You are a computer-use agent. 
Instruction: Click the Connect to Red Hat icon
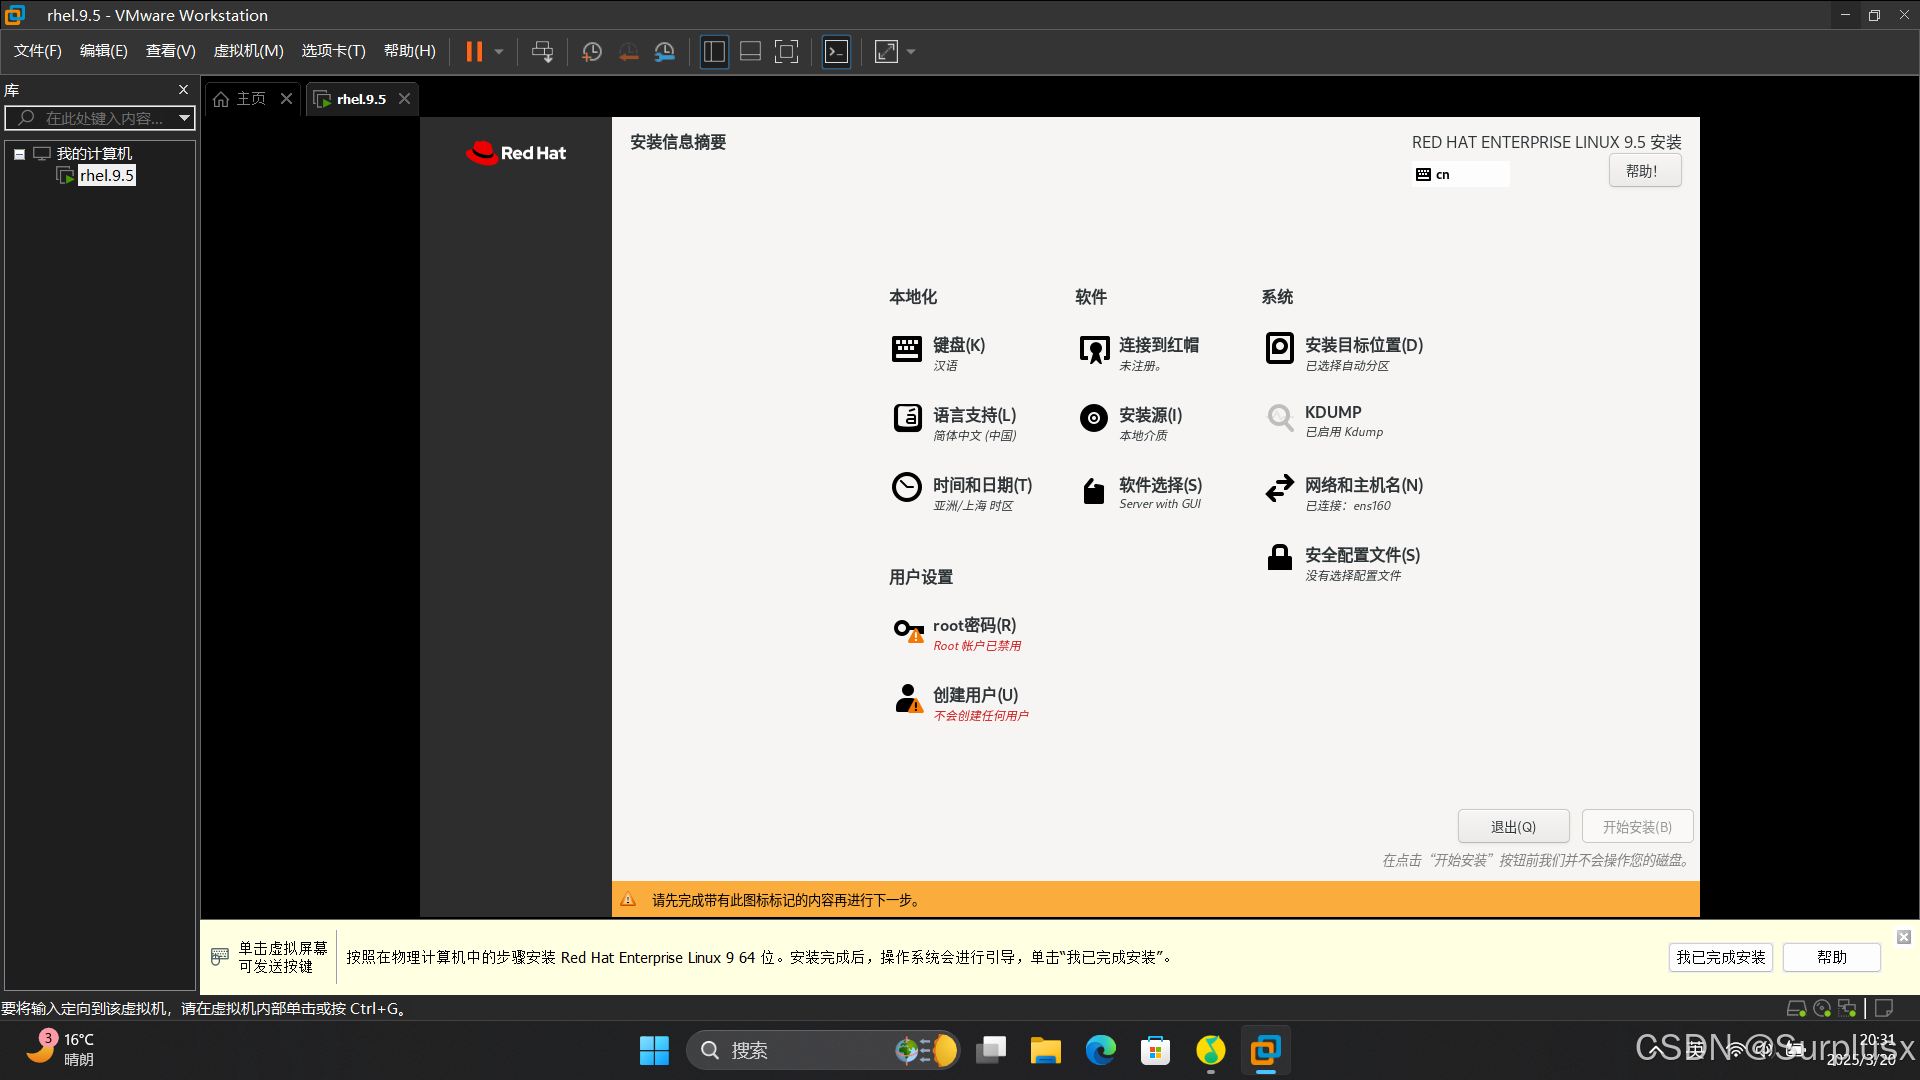click(x=1094, y=350)
